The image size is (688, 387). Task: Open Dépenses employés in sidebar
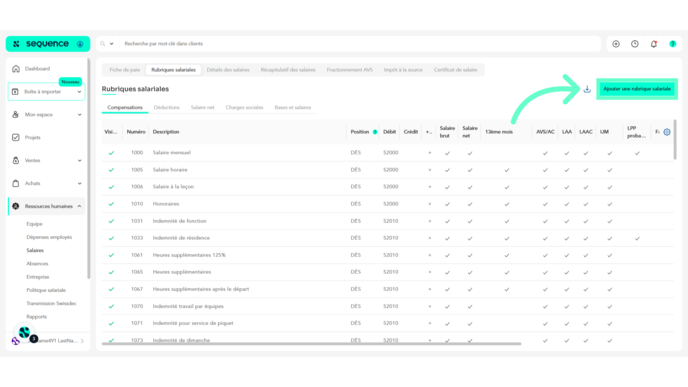(49, 237)
